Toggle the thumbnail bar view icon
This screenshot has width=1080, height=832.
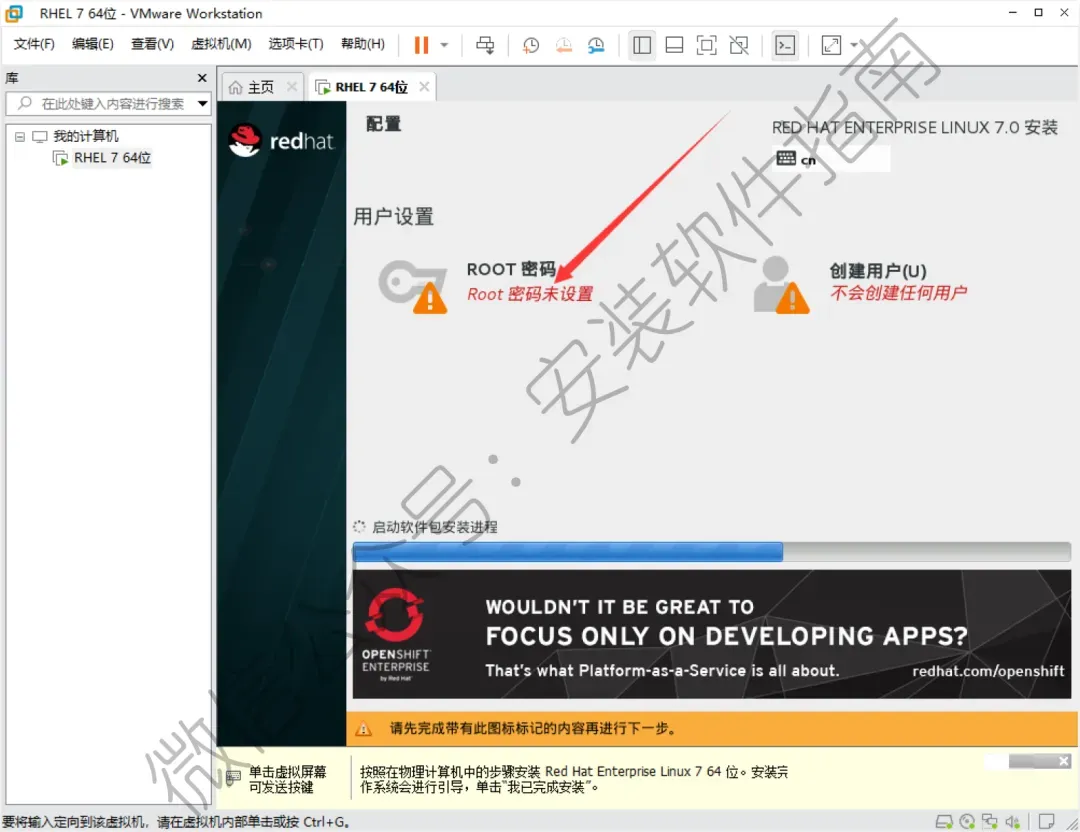pos(674,45)
